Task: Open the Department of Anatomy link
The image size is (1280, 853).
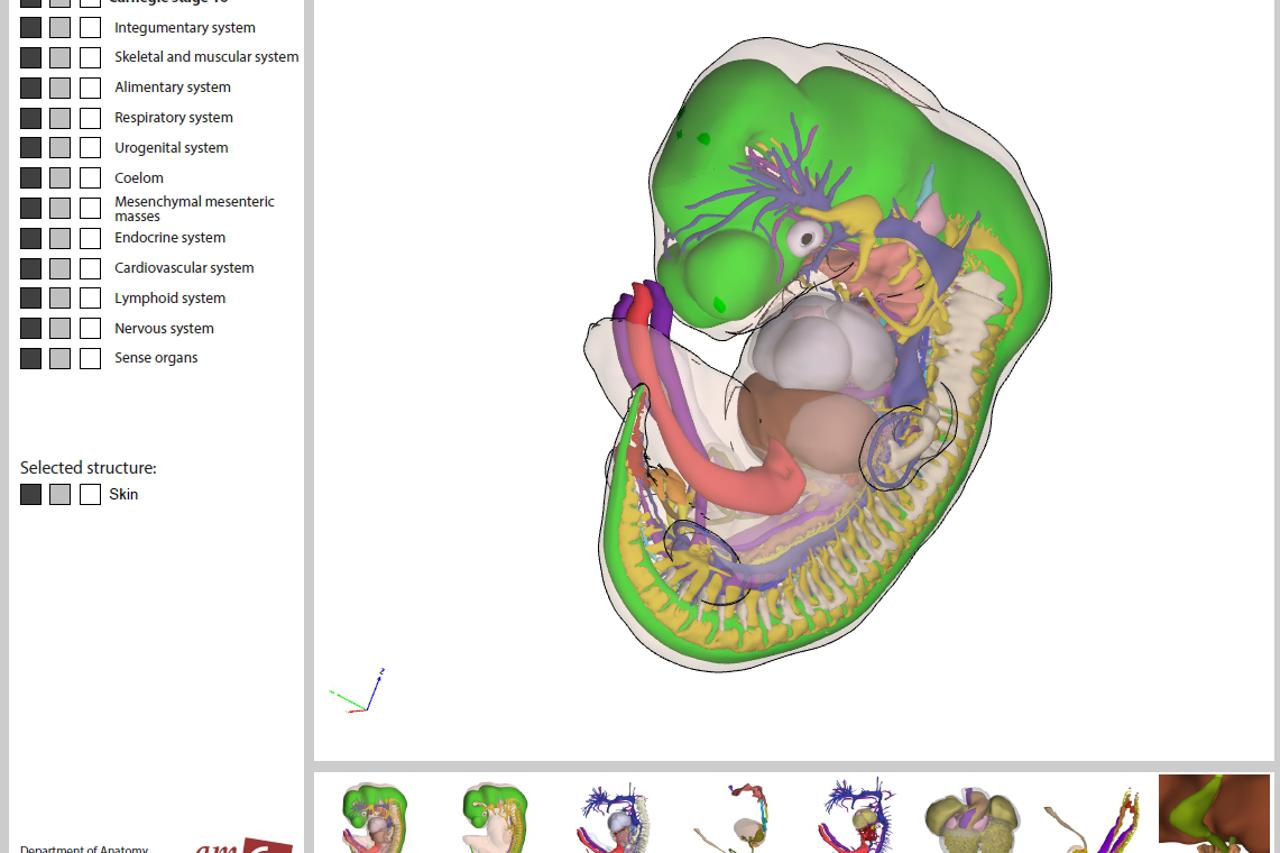Action: (x=84, y=848)
